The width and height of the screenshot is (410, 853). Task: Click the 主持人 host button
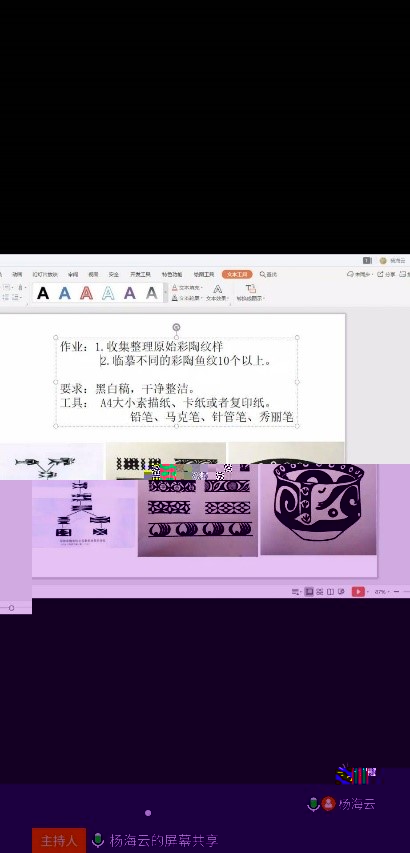(59, 840)
